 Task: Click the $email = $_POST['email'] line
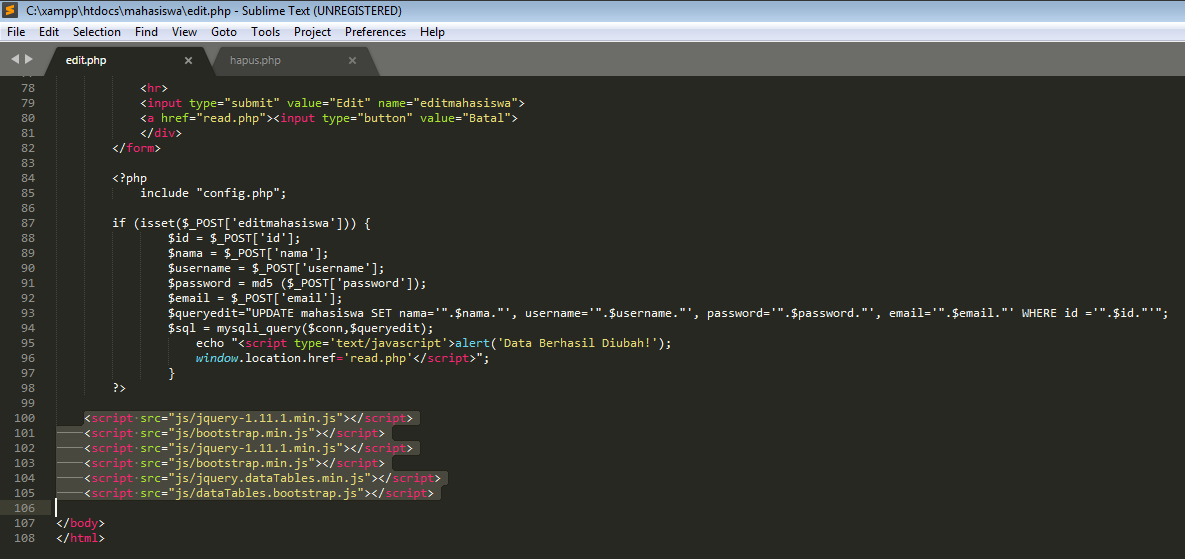pyautogui.click(x=255, y=298)
